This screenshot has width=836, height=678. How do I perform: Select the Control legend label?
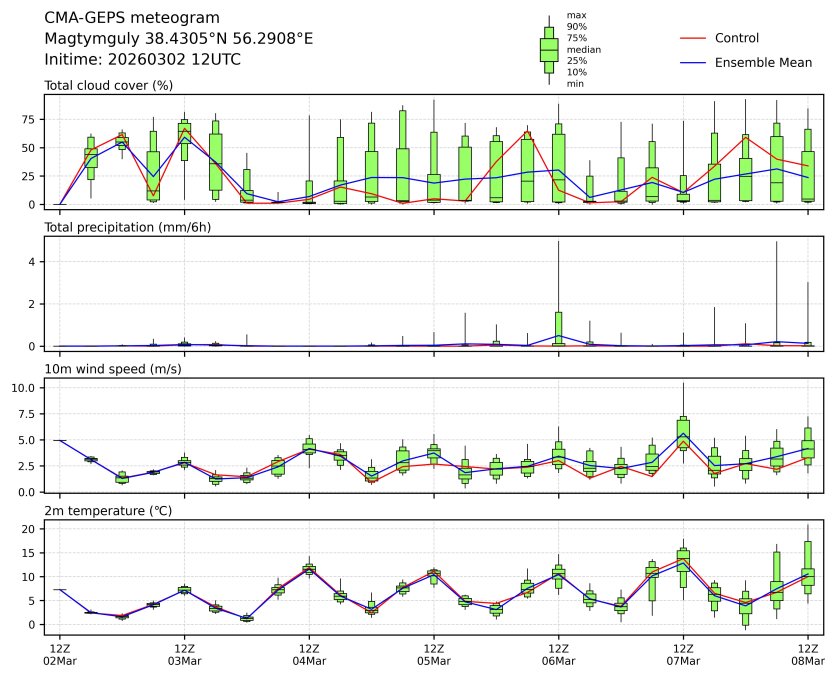pos(737,38)
